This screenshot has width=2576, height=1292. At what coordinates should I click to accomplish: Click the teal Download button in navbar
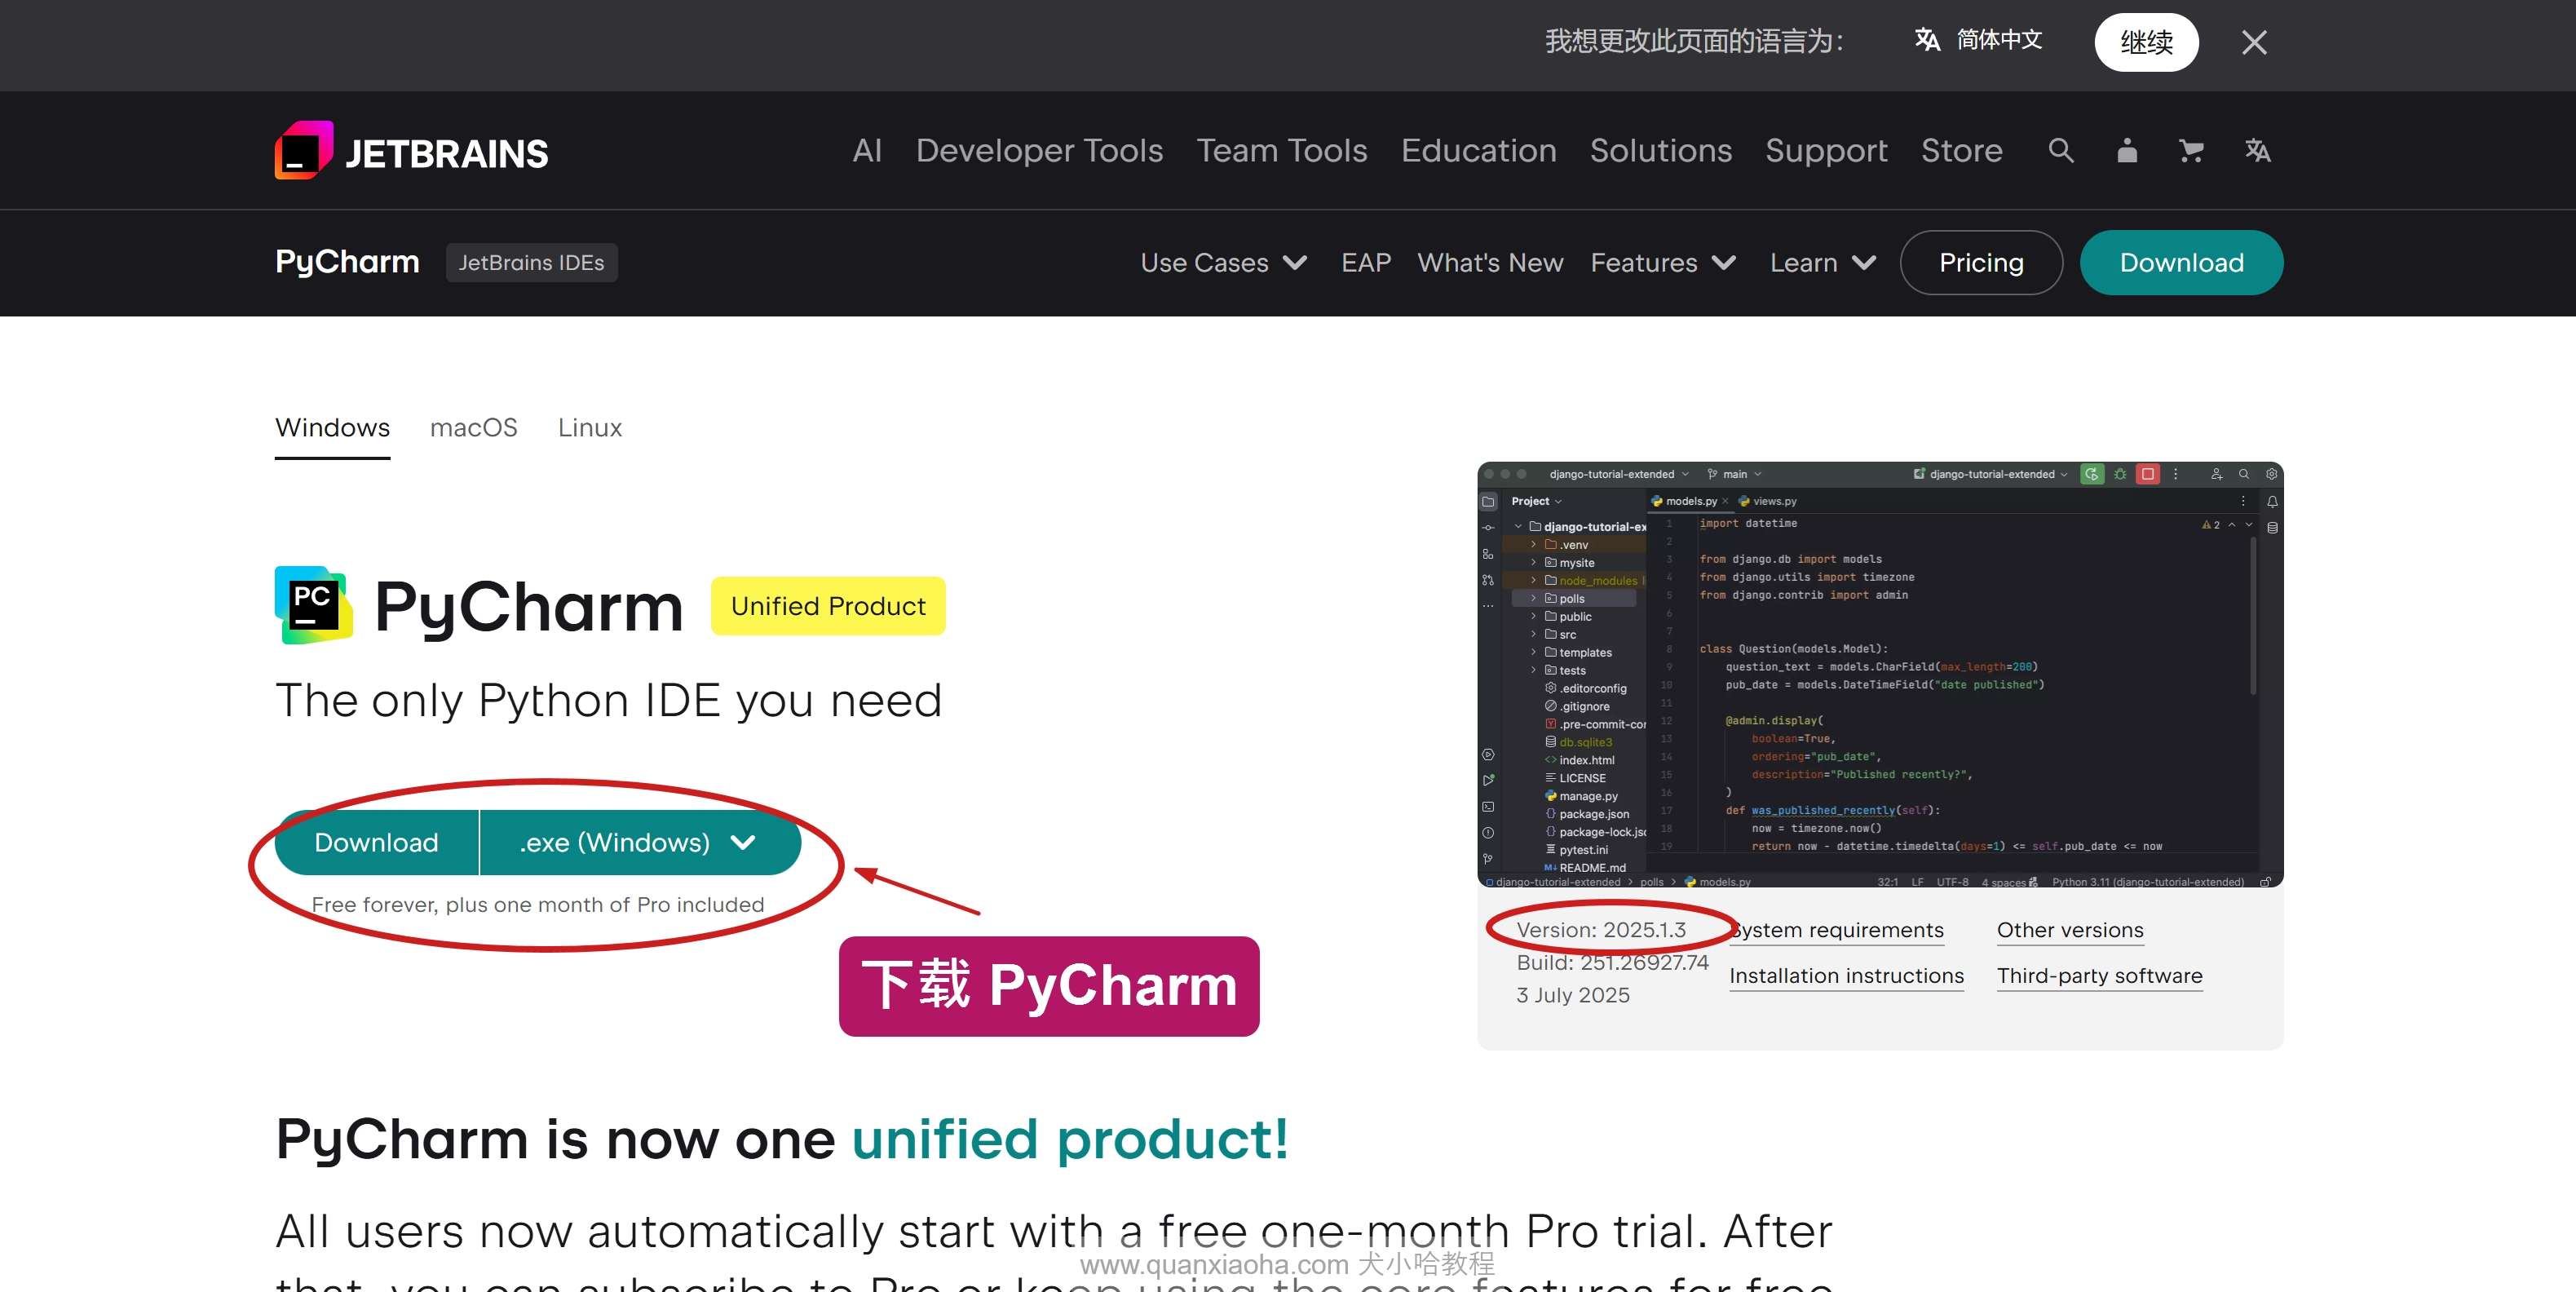coord(2181,262)
